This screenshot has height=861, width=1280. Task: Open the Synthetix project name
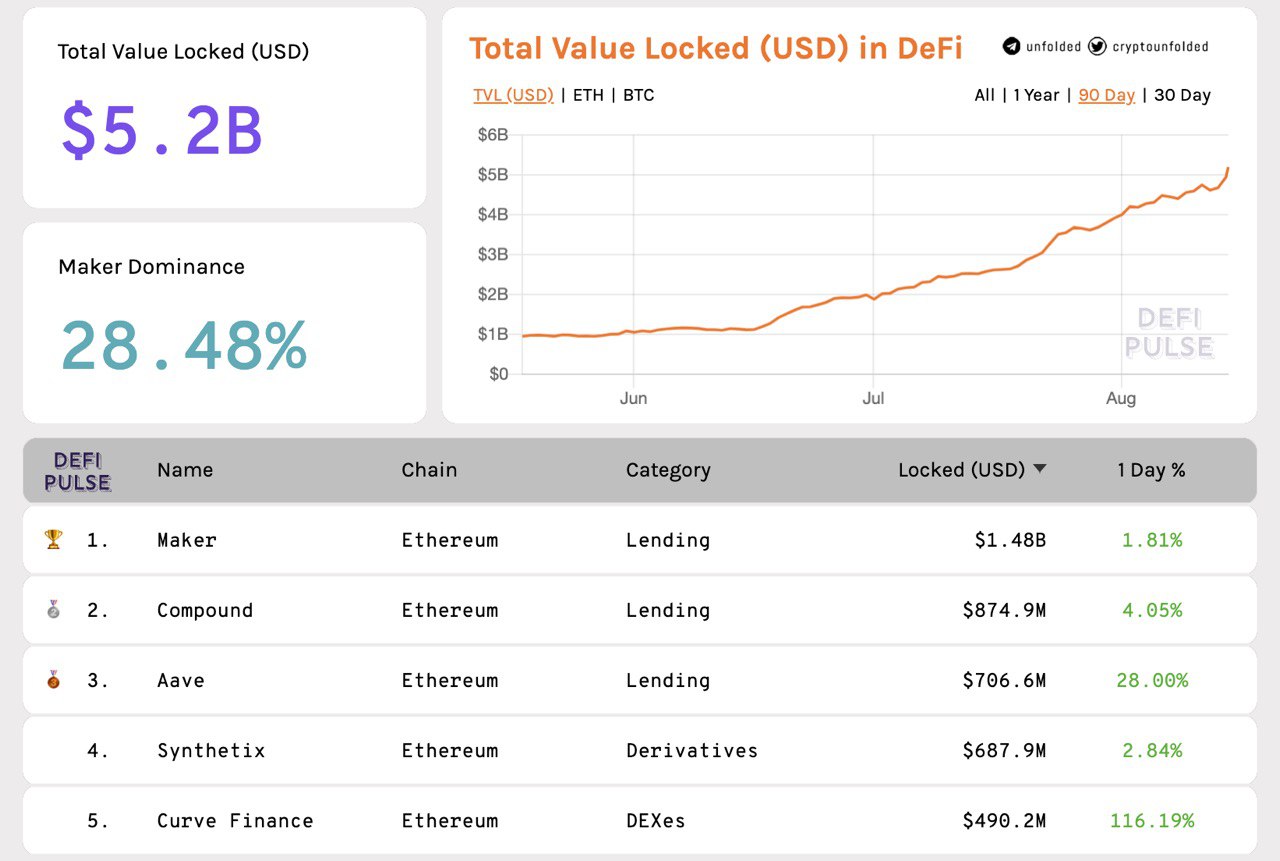211,750
